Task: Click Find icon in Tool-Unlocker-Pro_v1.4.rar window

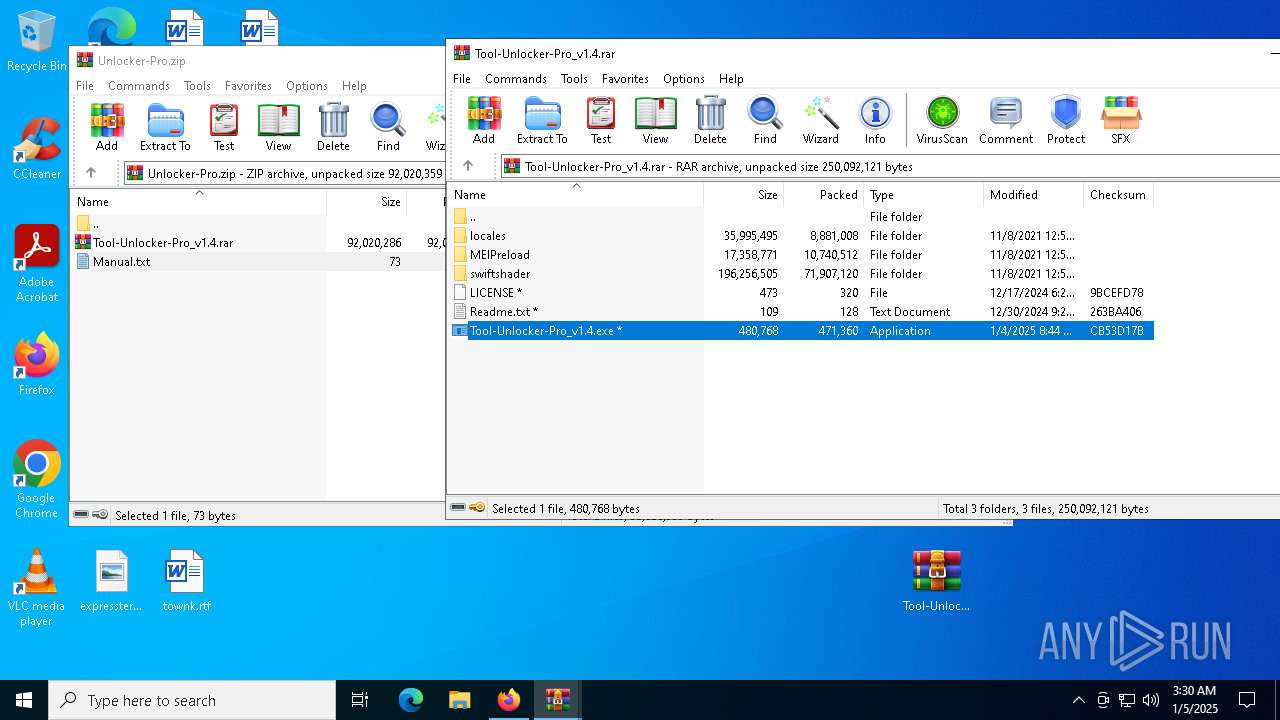Action: pyautogui.click(x=765, y=121)
